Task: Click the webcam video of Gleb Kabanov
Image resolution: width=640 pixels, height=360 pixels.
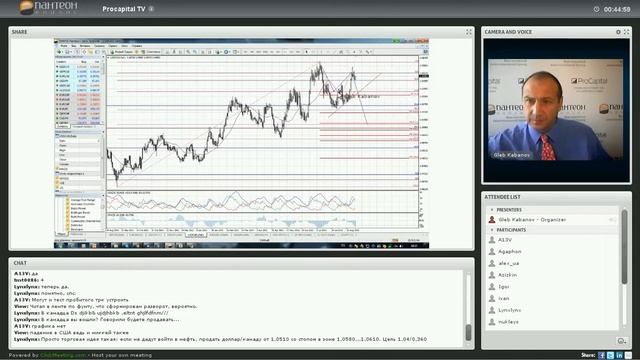Action: pos(556,109)
